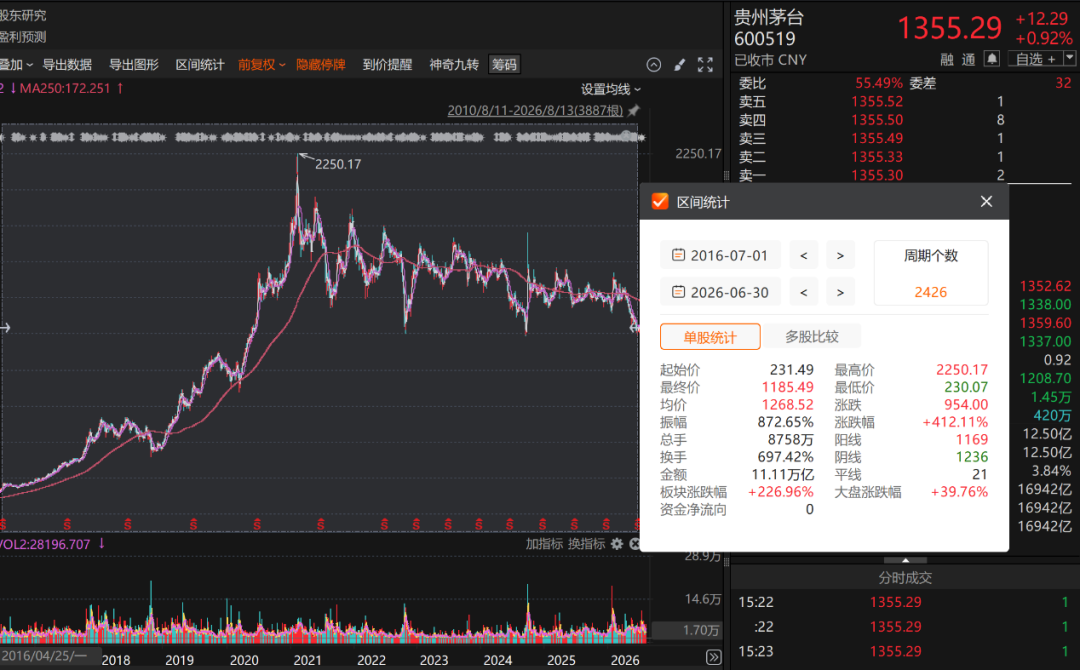Click 融 margin trading marker
This screenshot has height=670, width=1080.
click(x=947, y=60)
